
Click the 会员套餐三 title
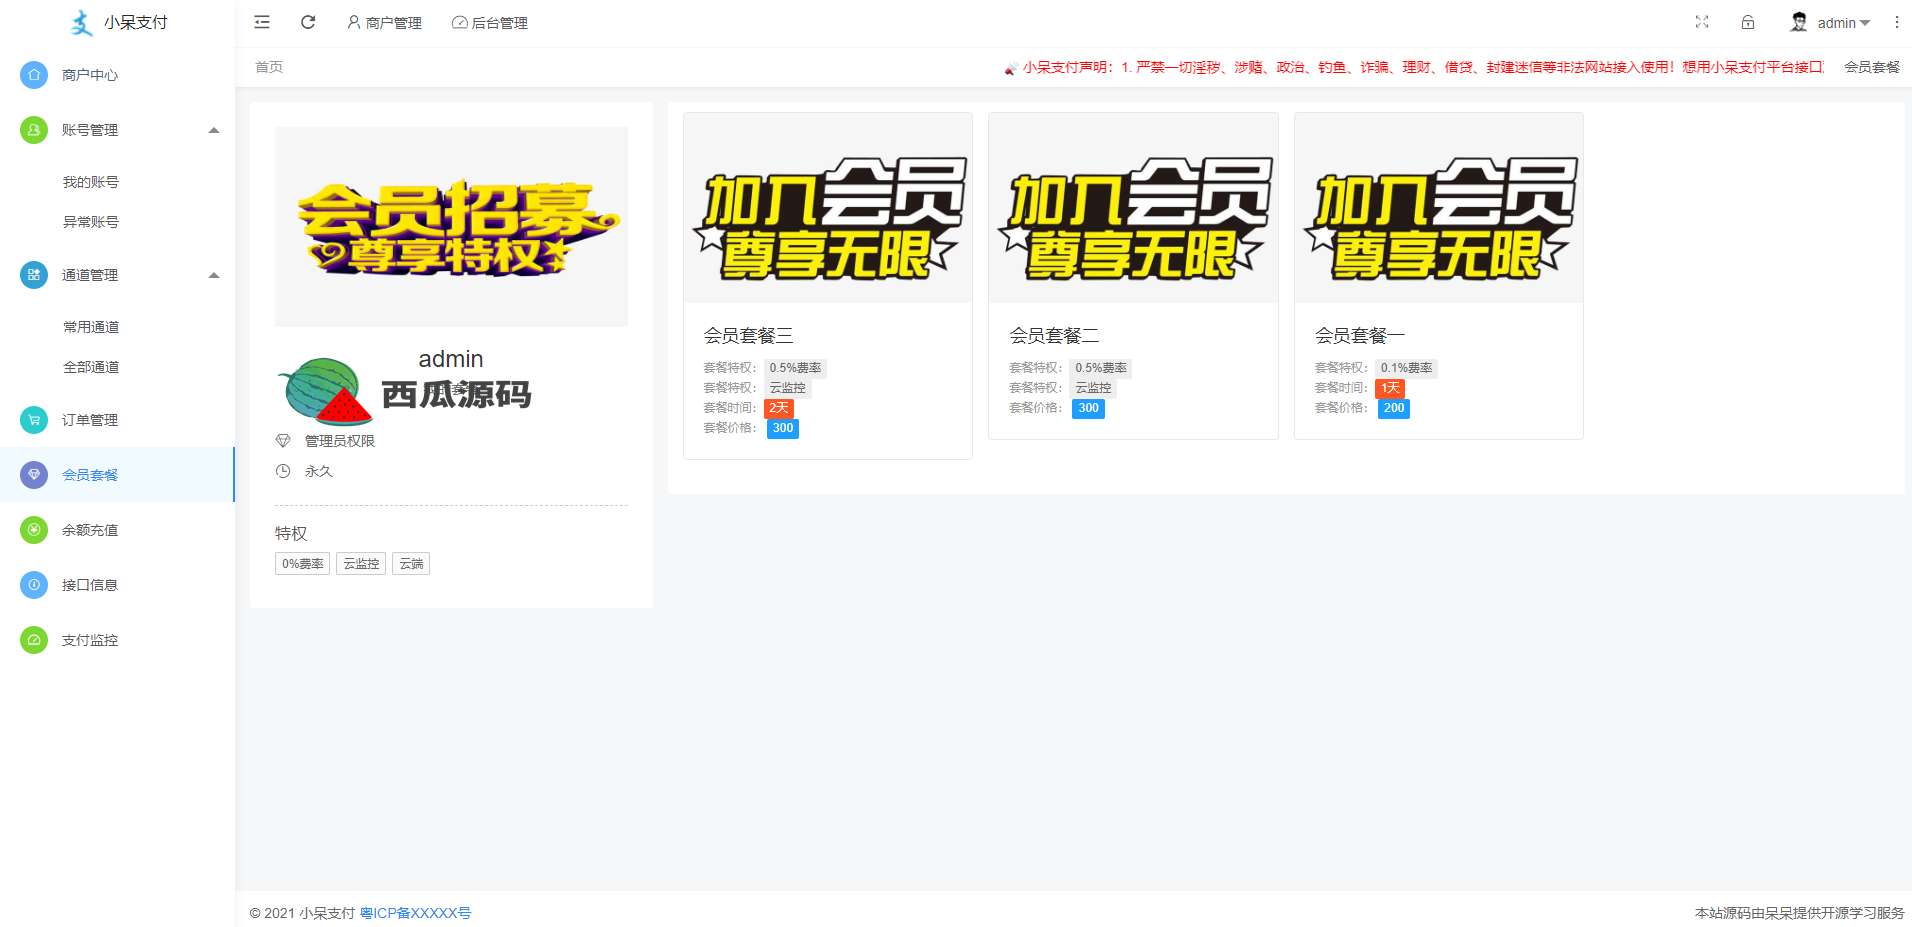[749, 335]
